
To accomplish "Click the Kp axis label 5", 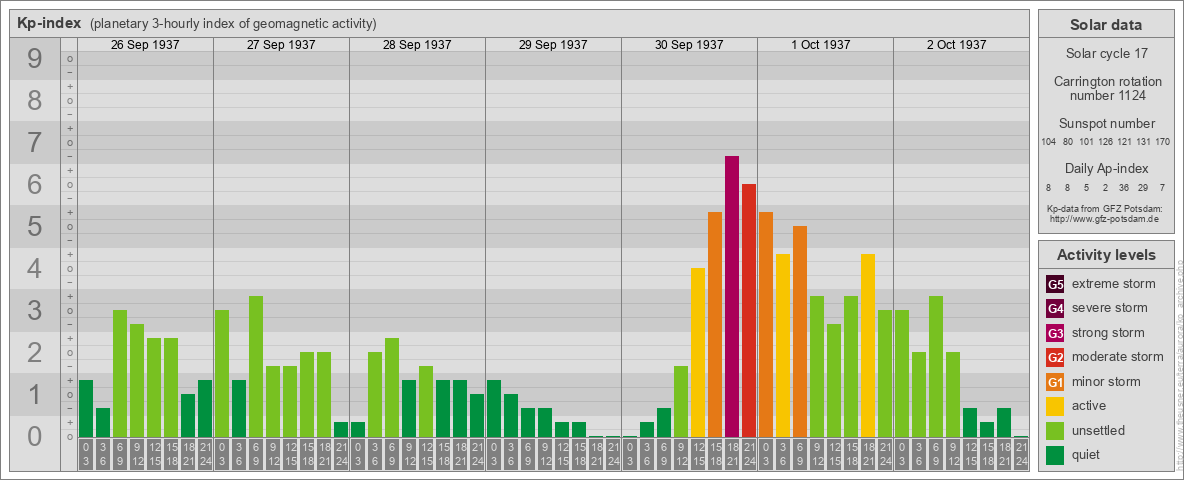I will point(35,226).
